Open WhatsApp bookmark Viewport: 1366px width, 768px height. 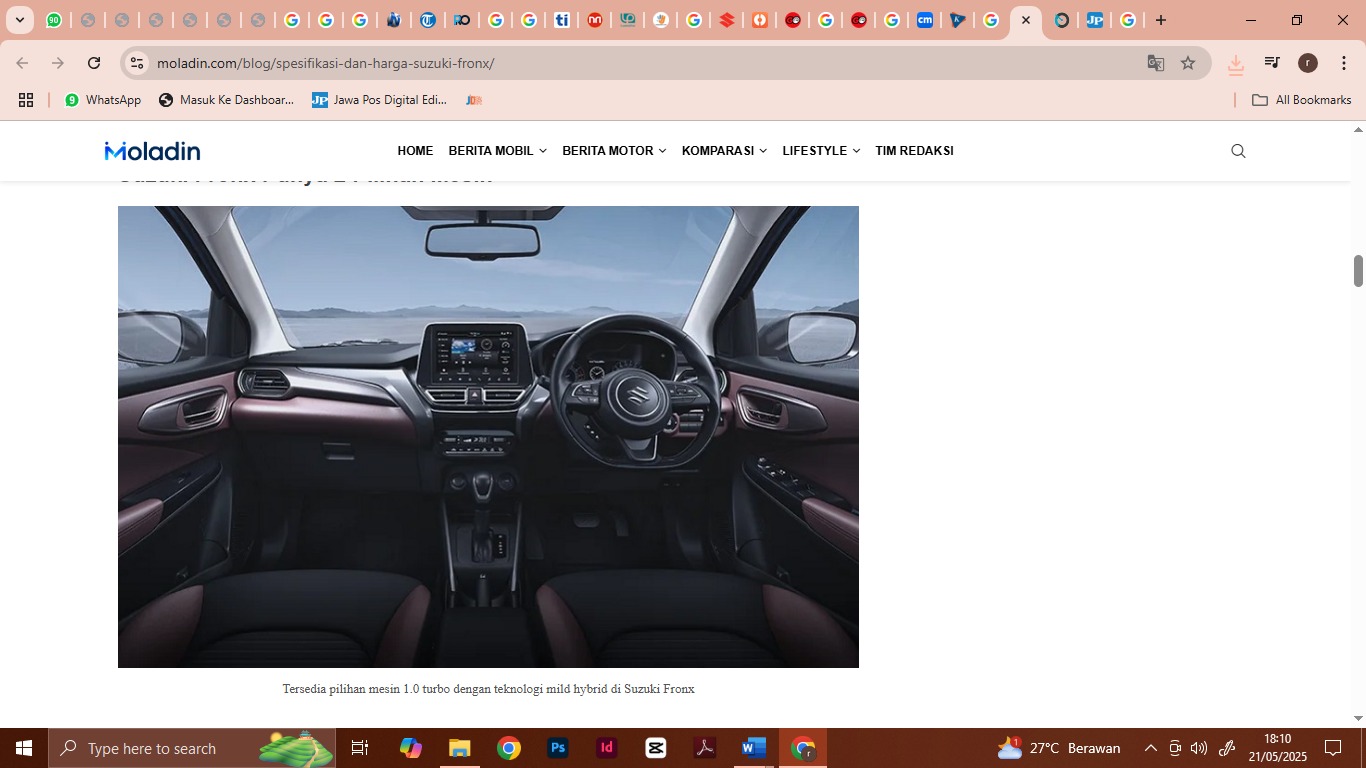point(103,100)
